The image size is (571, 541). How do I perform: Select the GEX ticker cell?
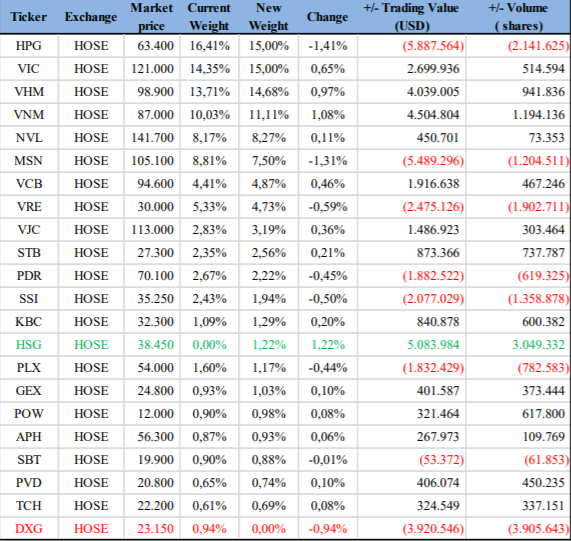coord(29,391)
